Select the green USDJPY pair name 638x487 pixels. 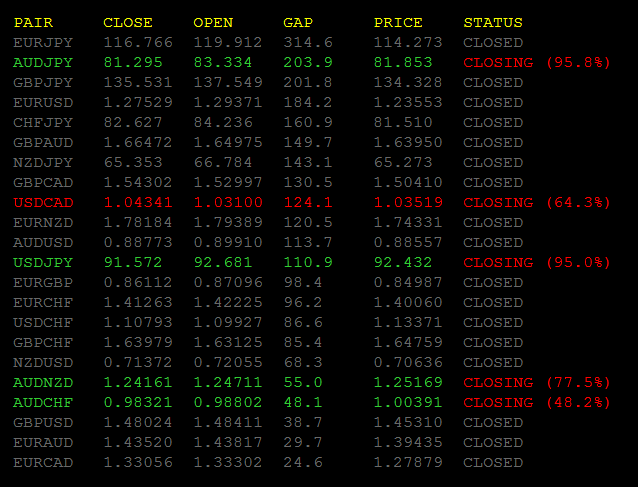43,262
